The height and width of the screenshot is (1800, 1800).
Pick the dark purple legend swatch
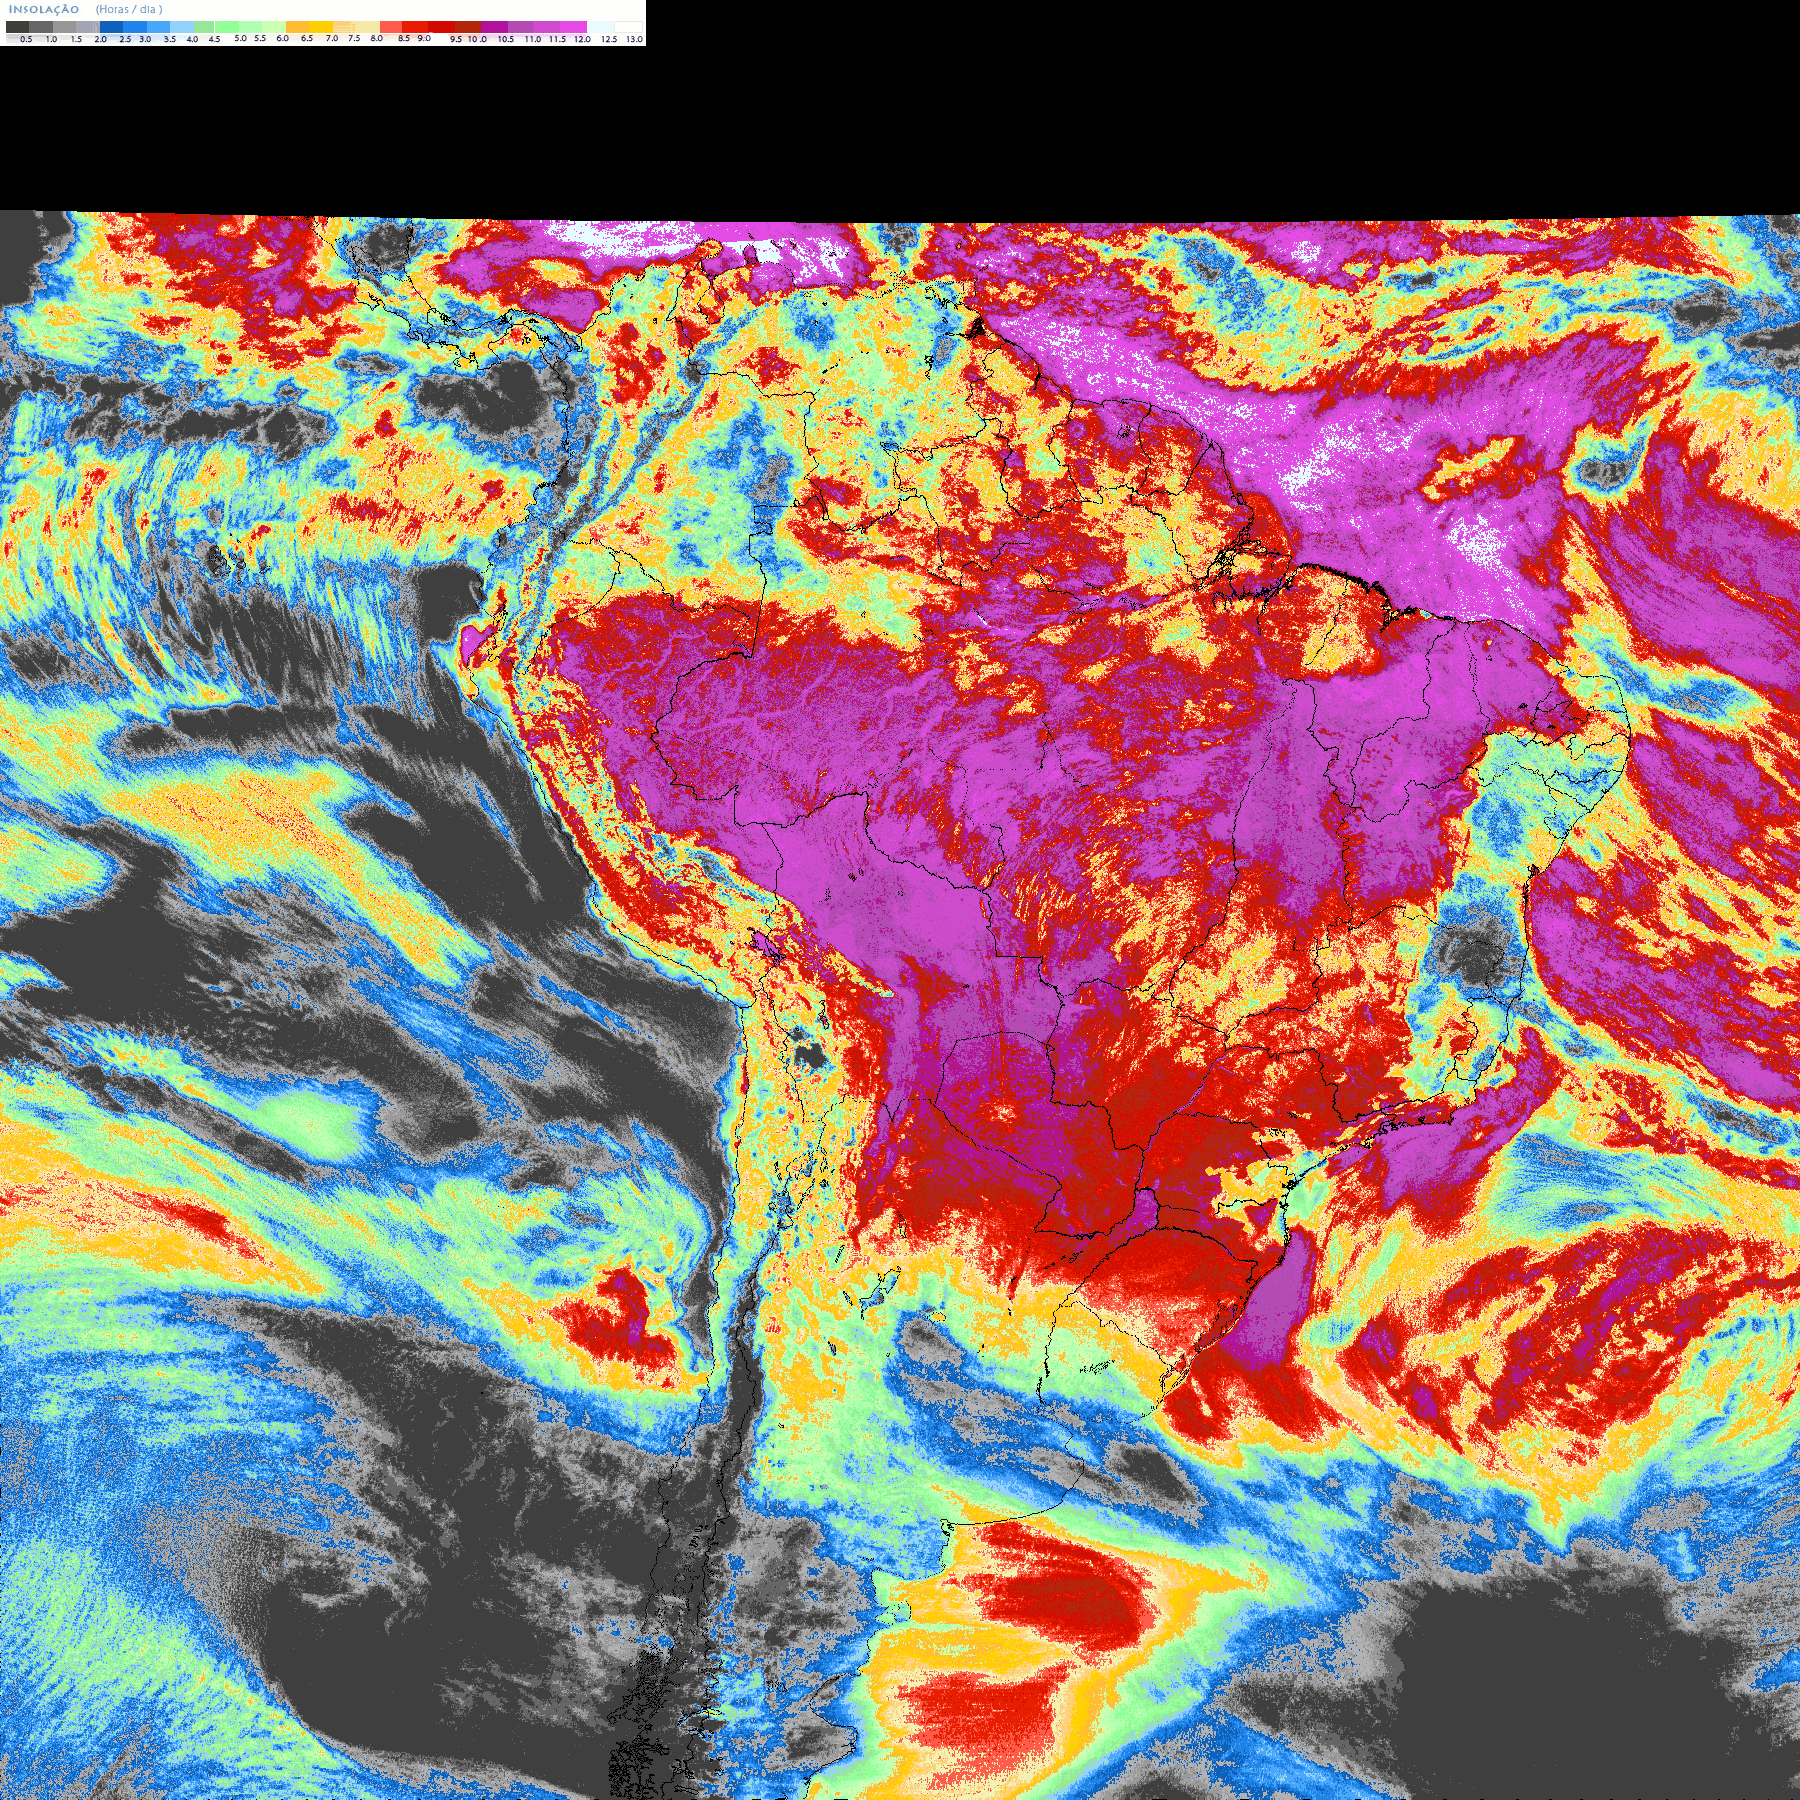[494, 27]
